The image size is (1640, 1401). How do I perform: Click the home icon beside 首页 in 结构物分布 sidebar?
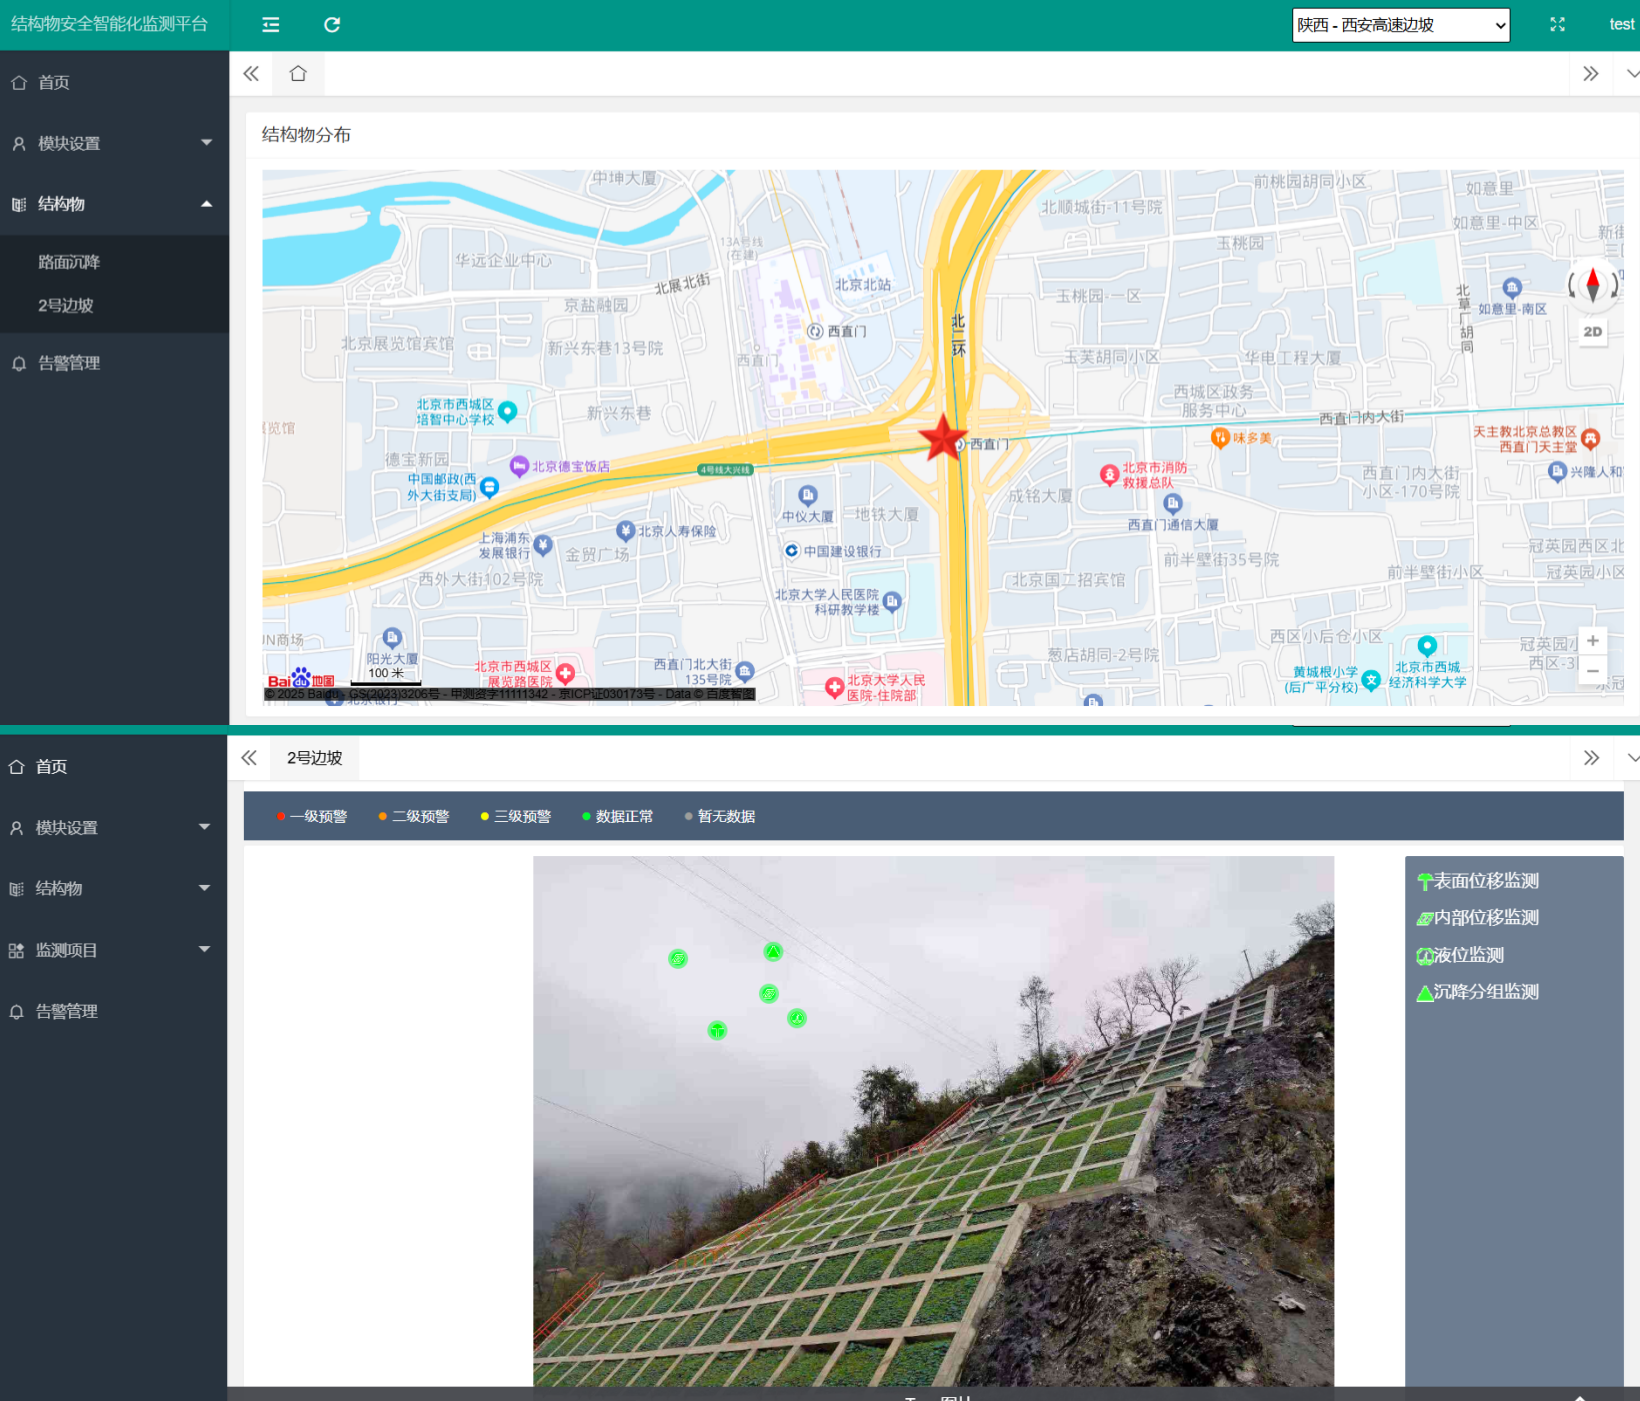19,83
